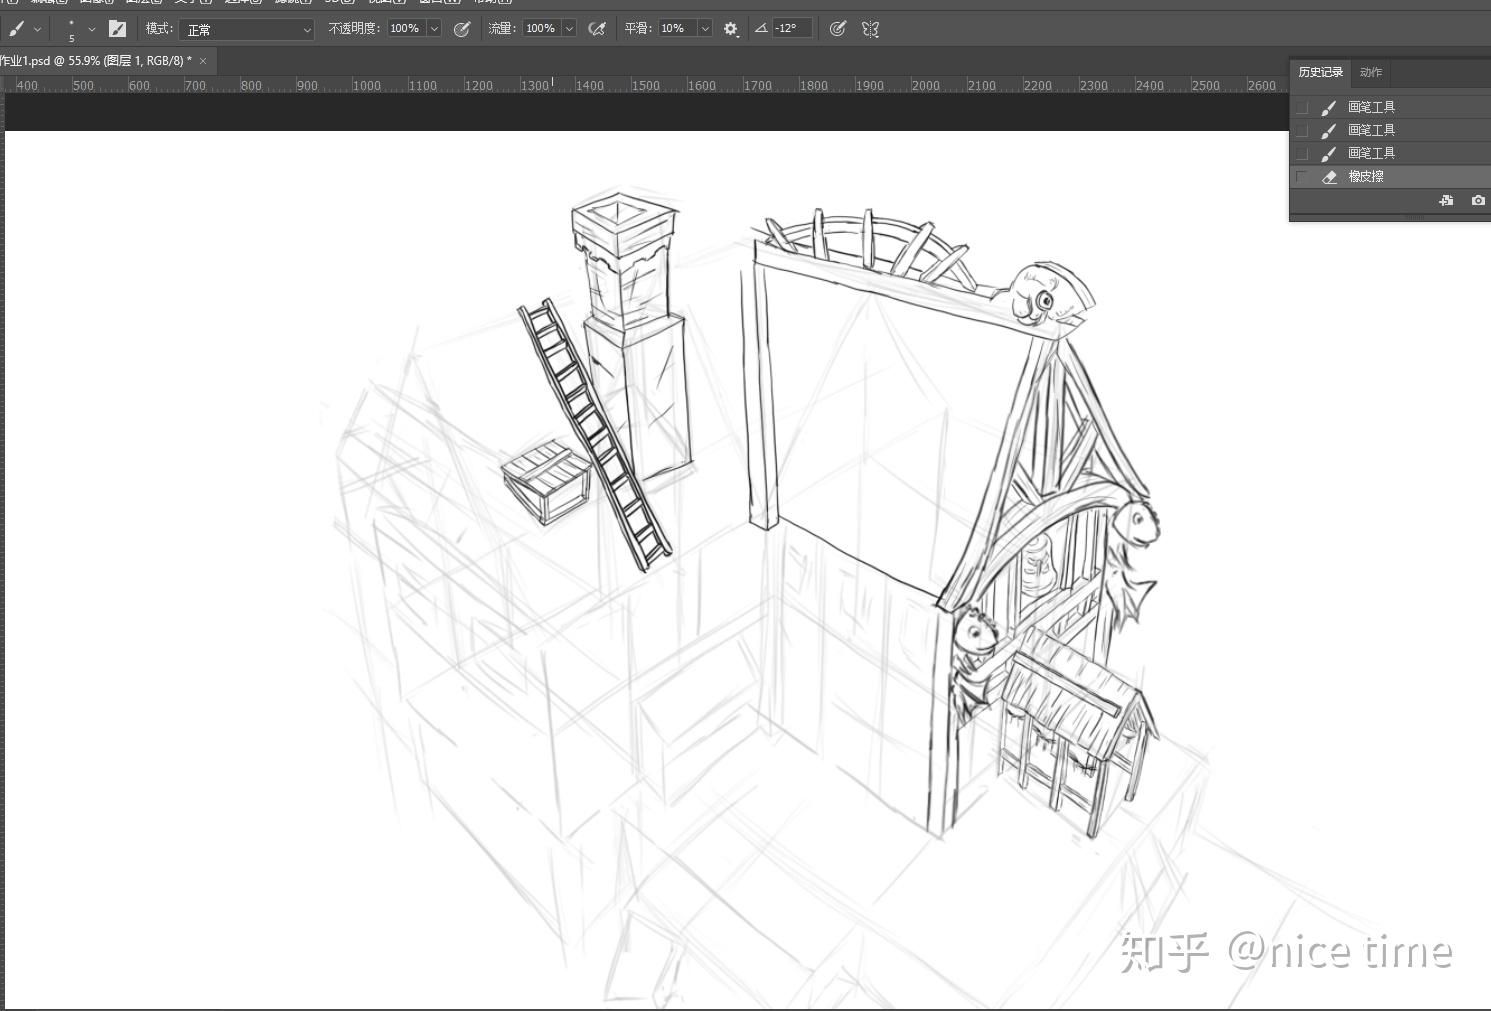Set history brush source on the 橡皮擦 row
The image size is (1491, 1011).
pyautogui.click(x=1302, y=177)
